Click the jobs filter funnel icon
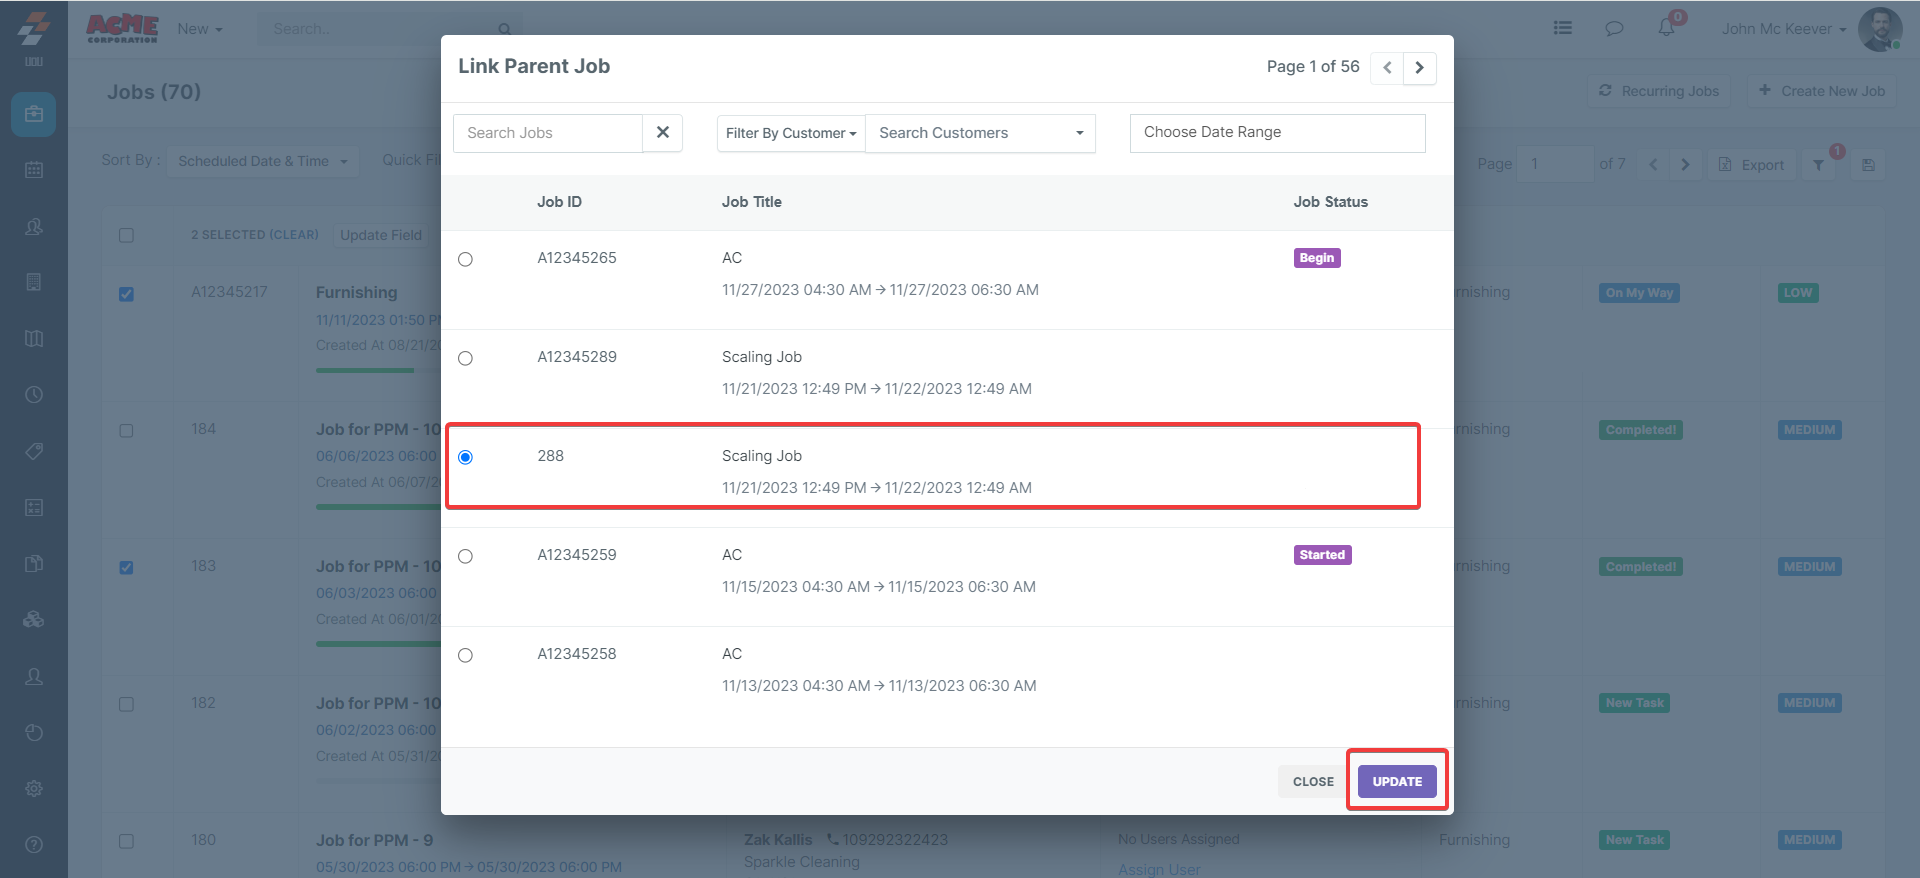Viewport: 1920px width, 878px height. point(1818,165)
